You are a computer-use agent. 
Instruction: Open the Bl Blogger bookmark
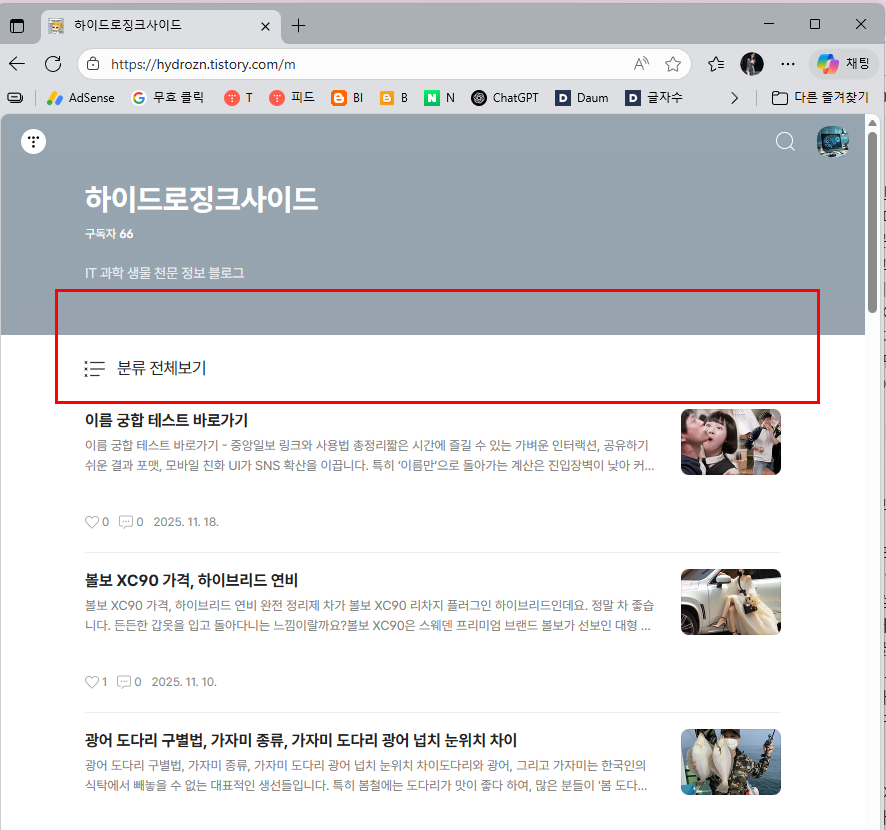(x=347, y=98)
